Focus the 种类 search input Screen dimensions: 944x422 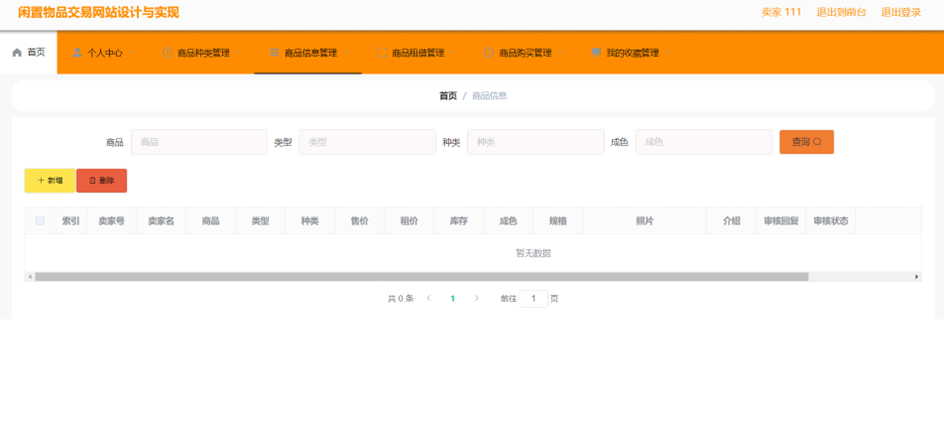[x=536, y=142]
